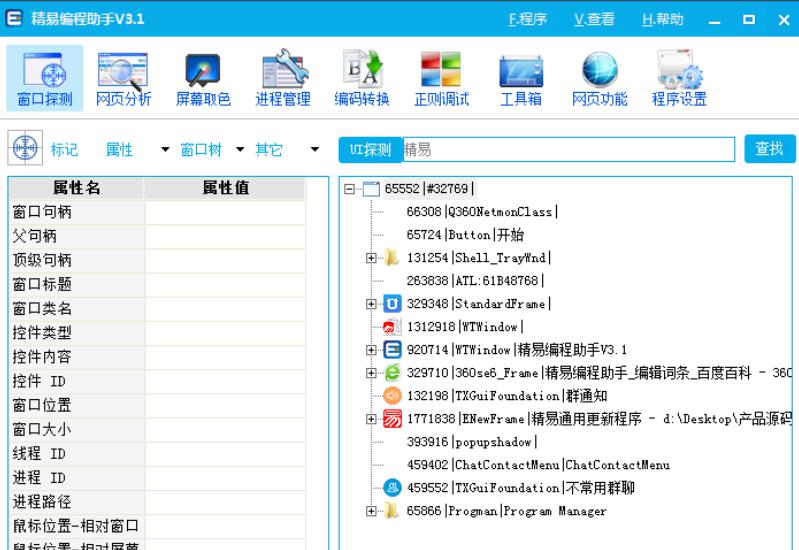Expand the 360se6_Frame tree node
The image size is (799, 550).
click(371, 373)
